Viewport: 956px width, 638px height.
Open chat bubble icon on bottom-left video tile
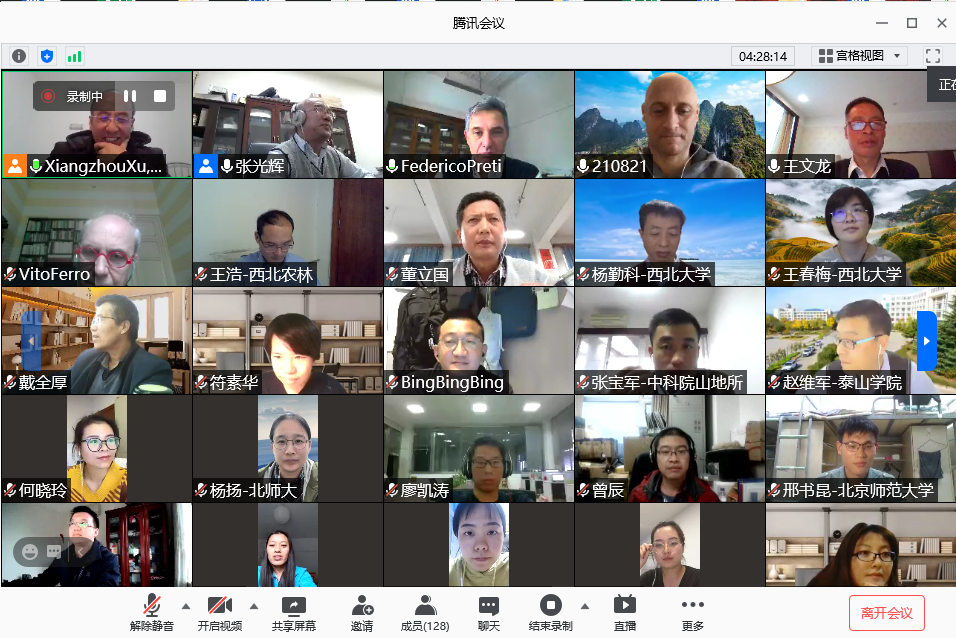coord(54,552)
